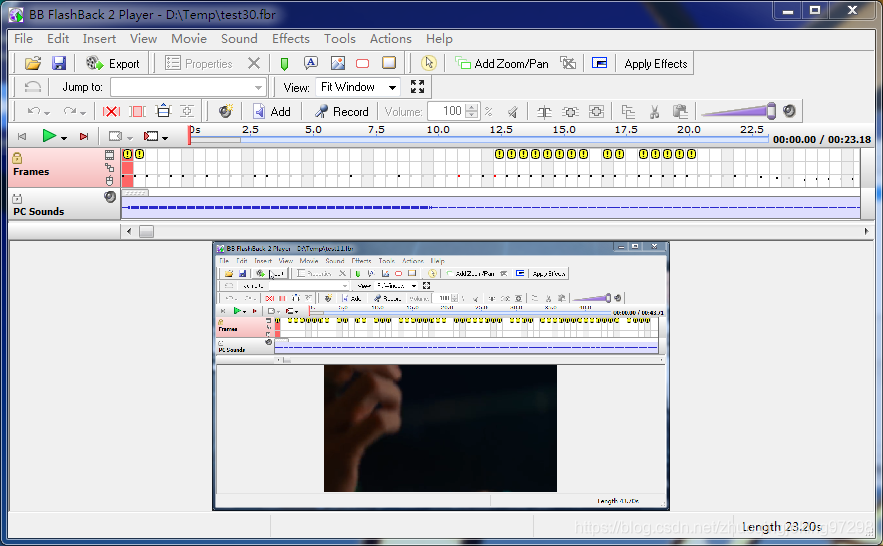Click the crop frames red rectangle icon
The image size is (883, 546).
tap(137, 111)
